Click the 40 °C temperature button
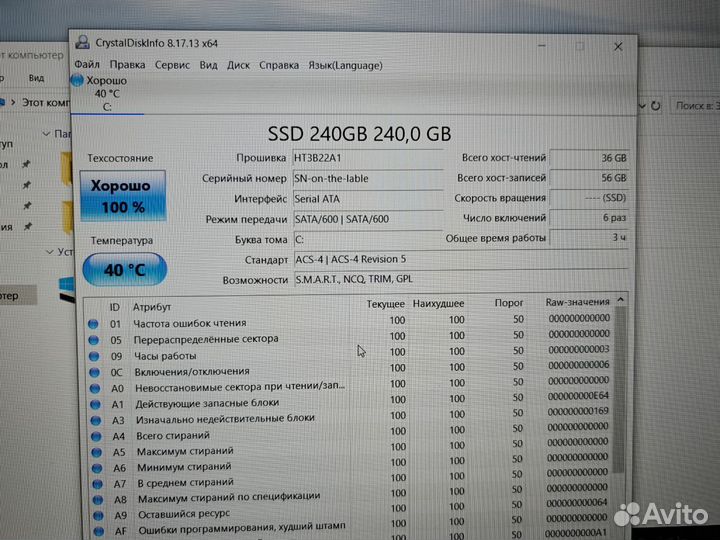Screen dimensions: 720x540 [x=124, y=270]
